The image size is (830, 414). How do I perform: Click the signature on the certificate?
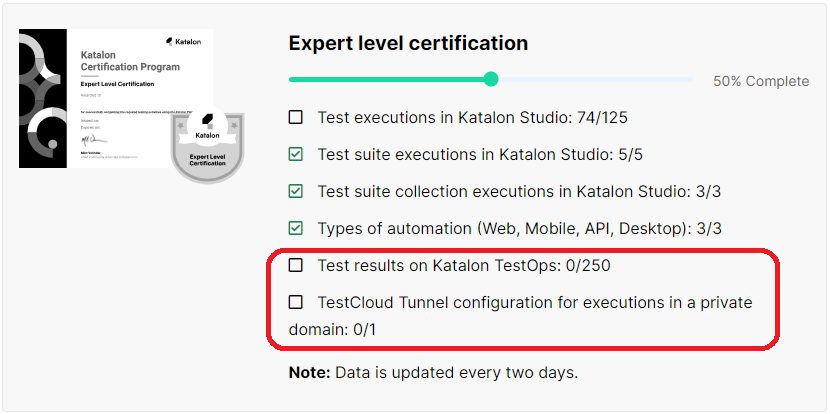coord(89,139)
